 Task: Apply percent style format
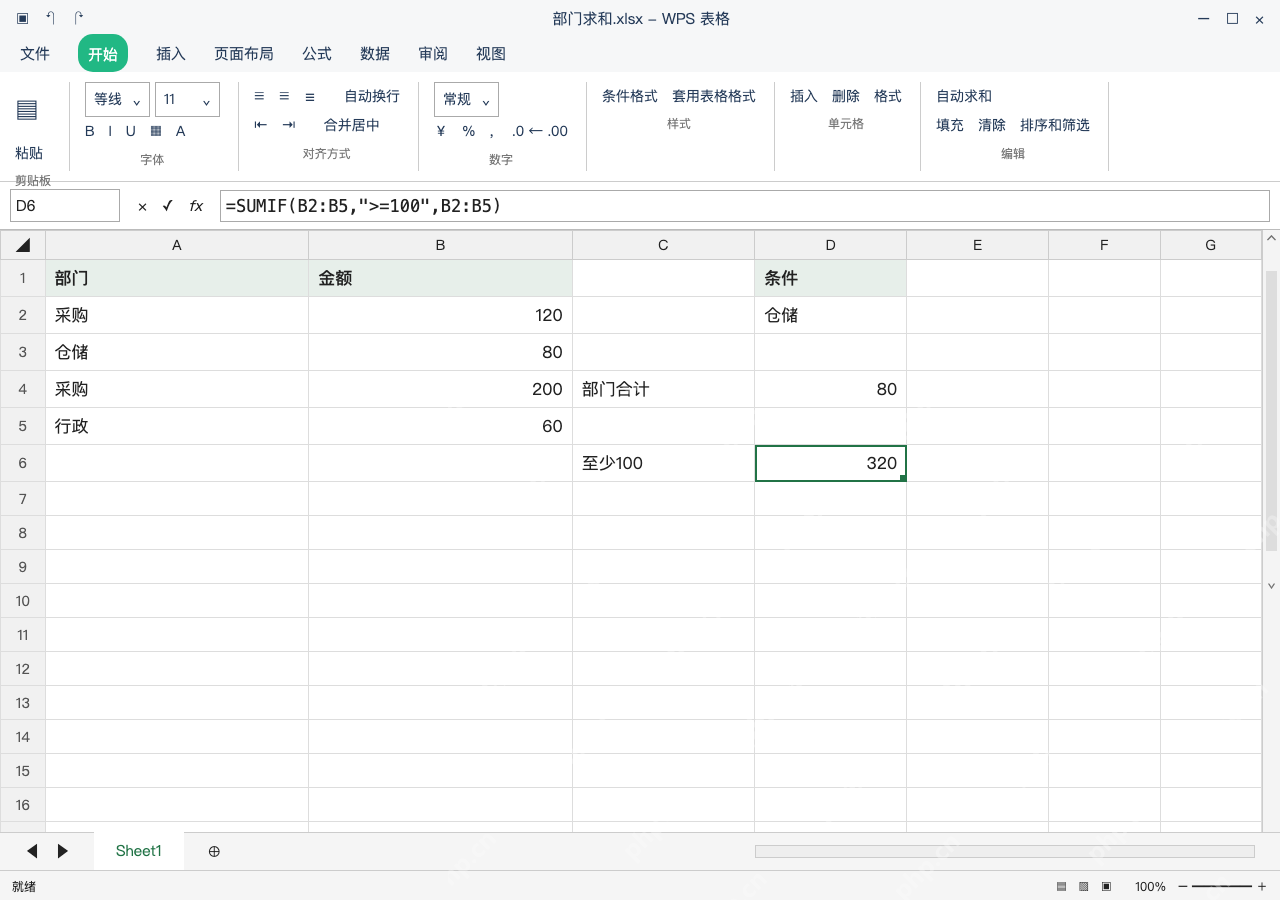469,131
